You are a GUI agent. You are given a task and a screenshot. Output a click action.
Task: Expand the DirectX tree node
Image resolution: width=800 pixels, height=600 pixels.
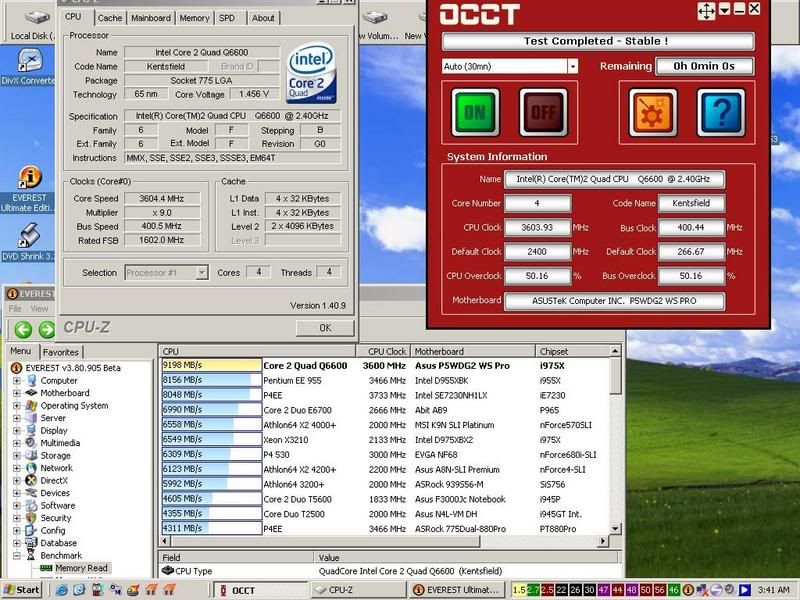click(16, 481)
